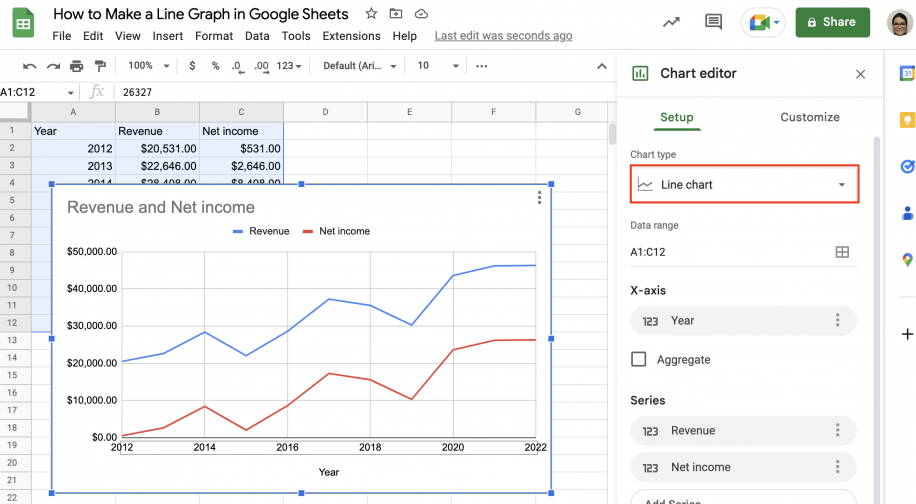Collapse the menus with caret arrow
916x504 pixels.
(x=602, y=66)
